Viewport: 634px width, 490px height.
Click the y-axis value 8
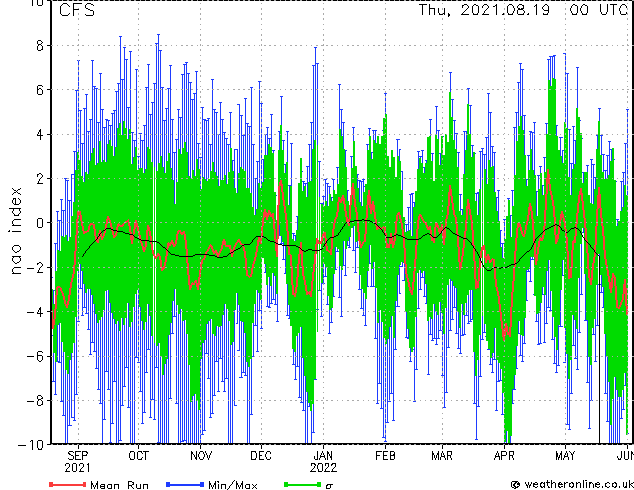pos(40,45)
